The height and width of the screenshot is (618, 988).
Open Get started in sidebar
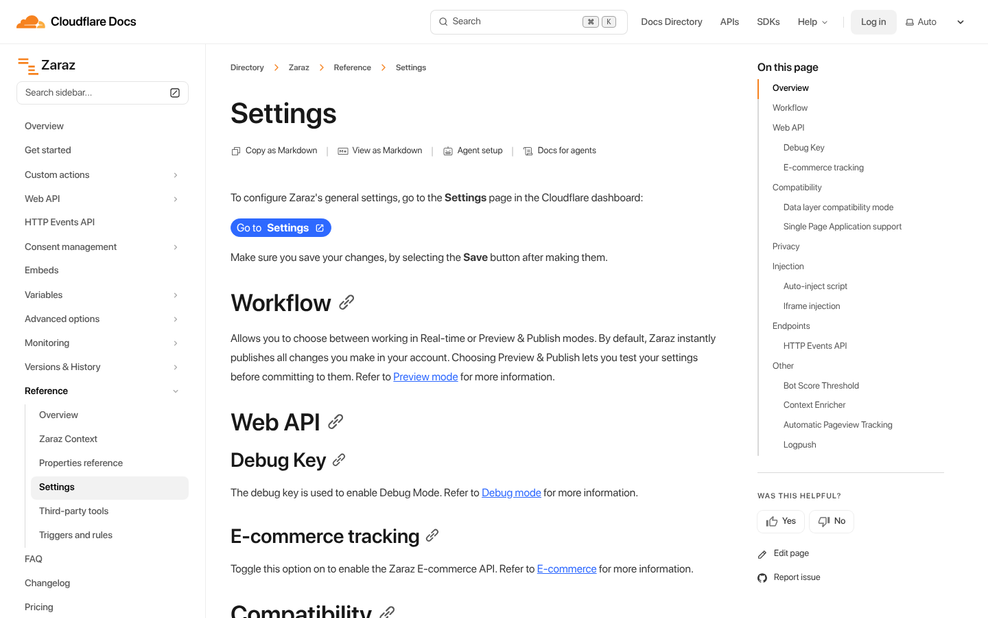tap(48, 150)
